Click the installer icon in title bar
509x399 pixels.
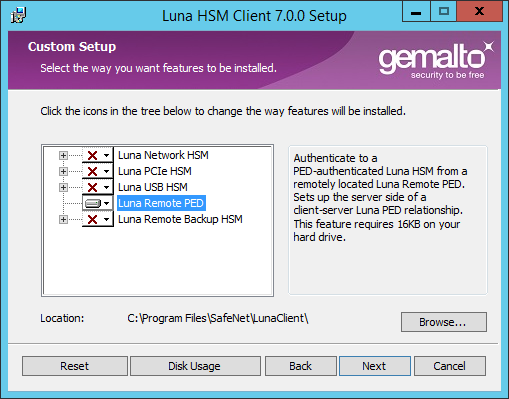point(18,15)
